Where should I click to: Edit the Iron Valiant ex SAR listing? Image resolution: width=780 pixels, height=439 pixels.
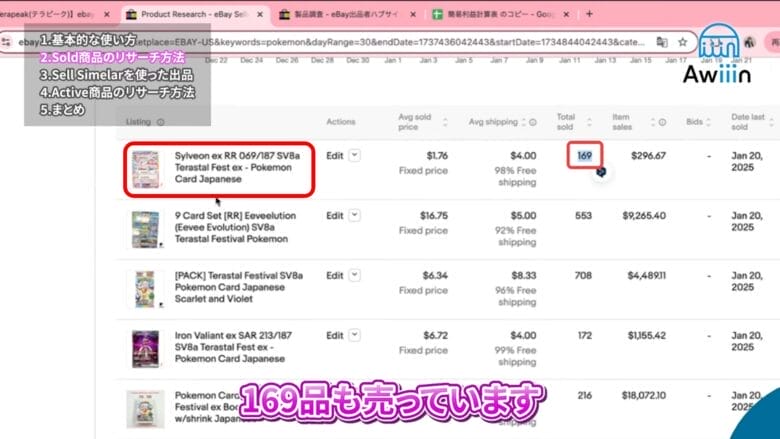click(335, 336)
